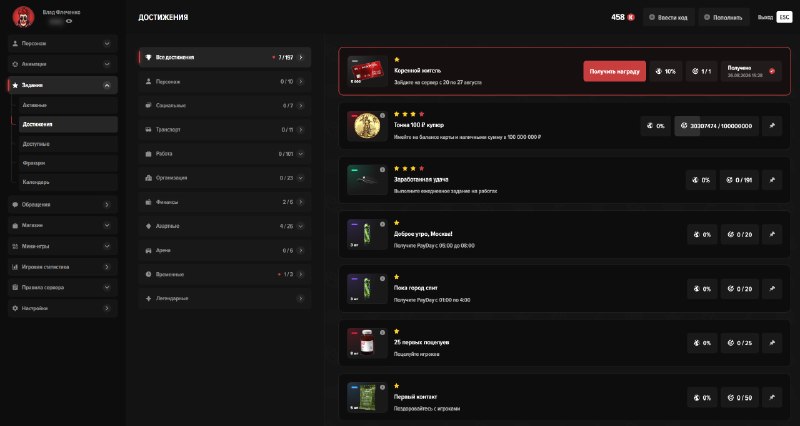Viewport: 800px width, 426px height.
Task: Pin the "25 первых поцелуев" achievement
Action: tap(772, 343)
